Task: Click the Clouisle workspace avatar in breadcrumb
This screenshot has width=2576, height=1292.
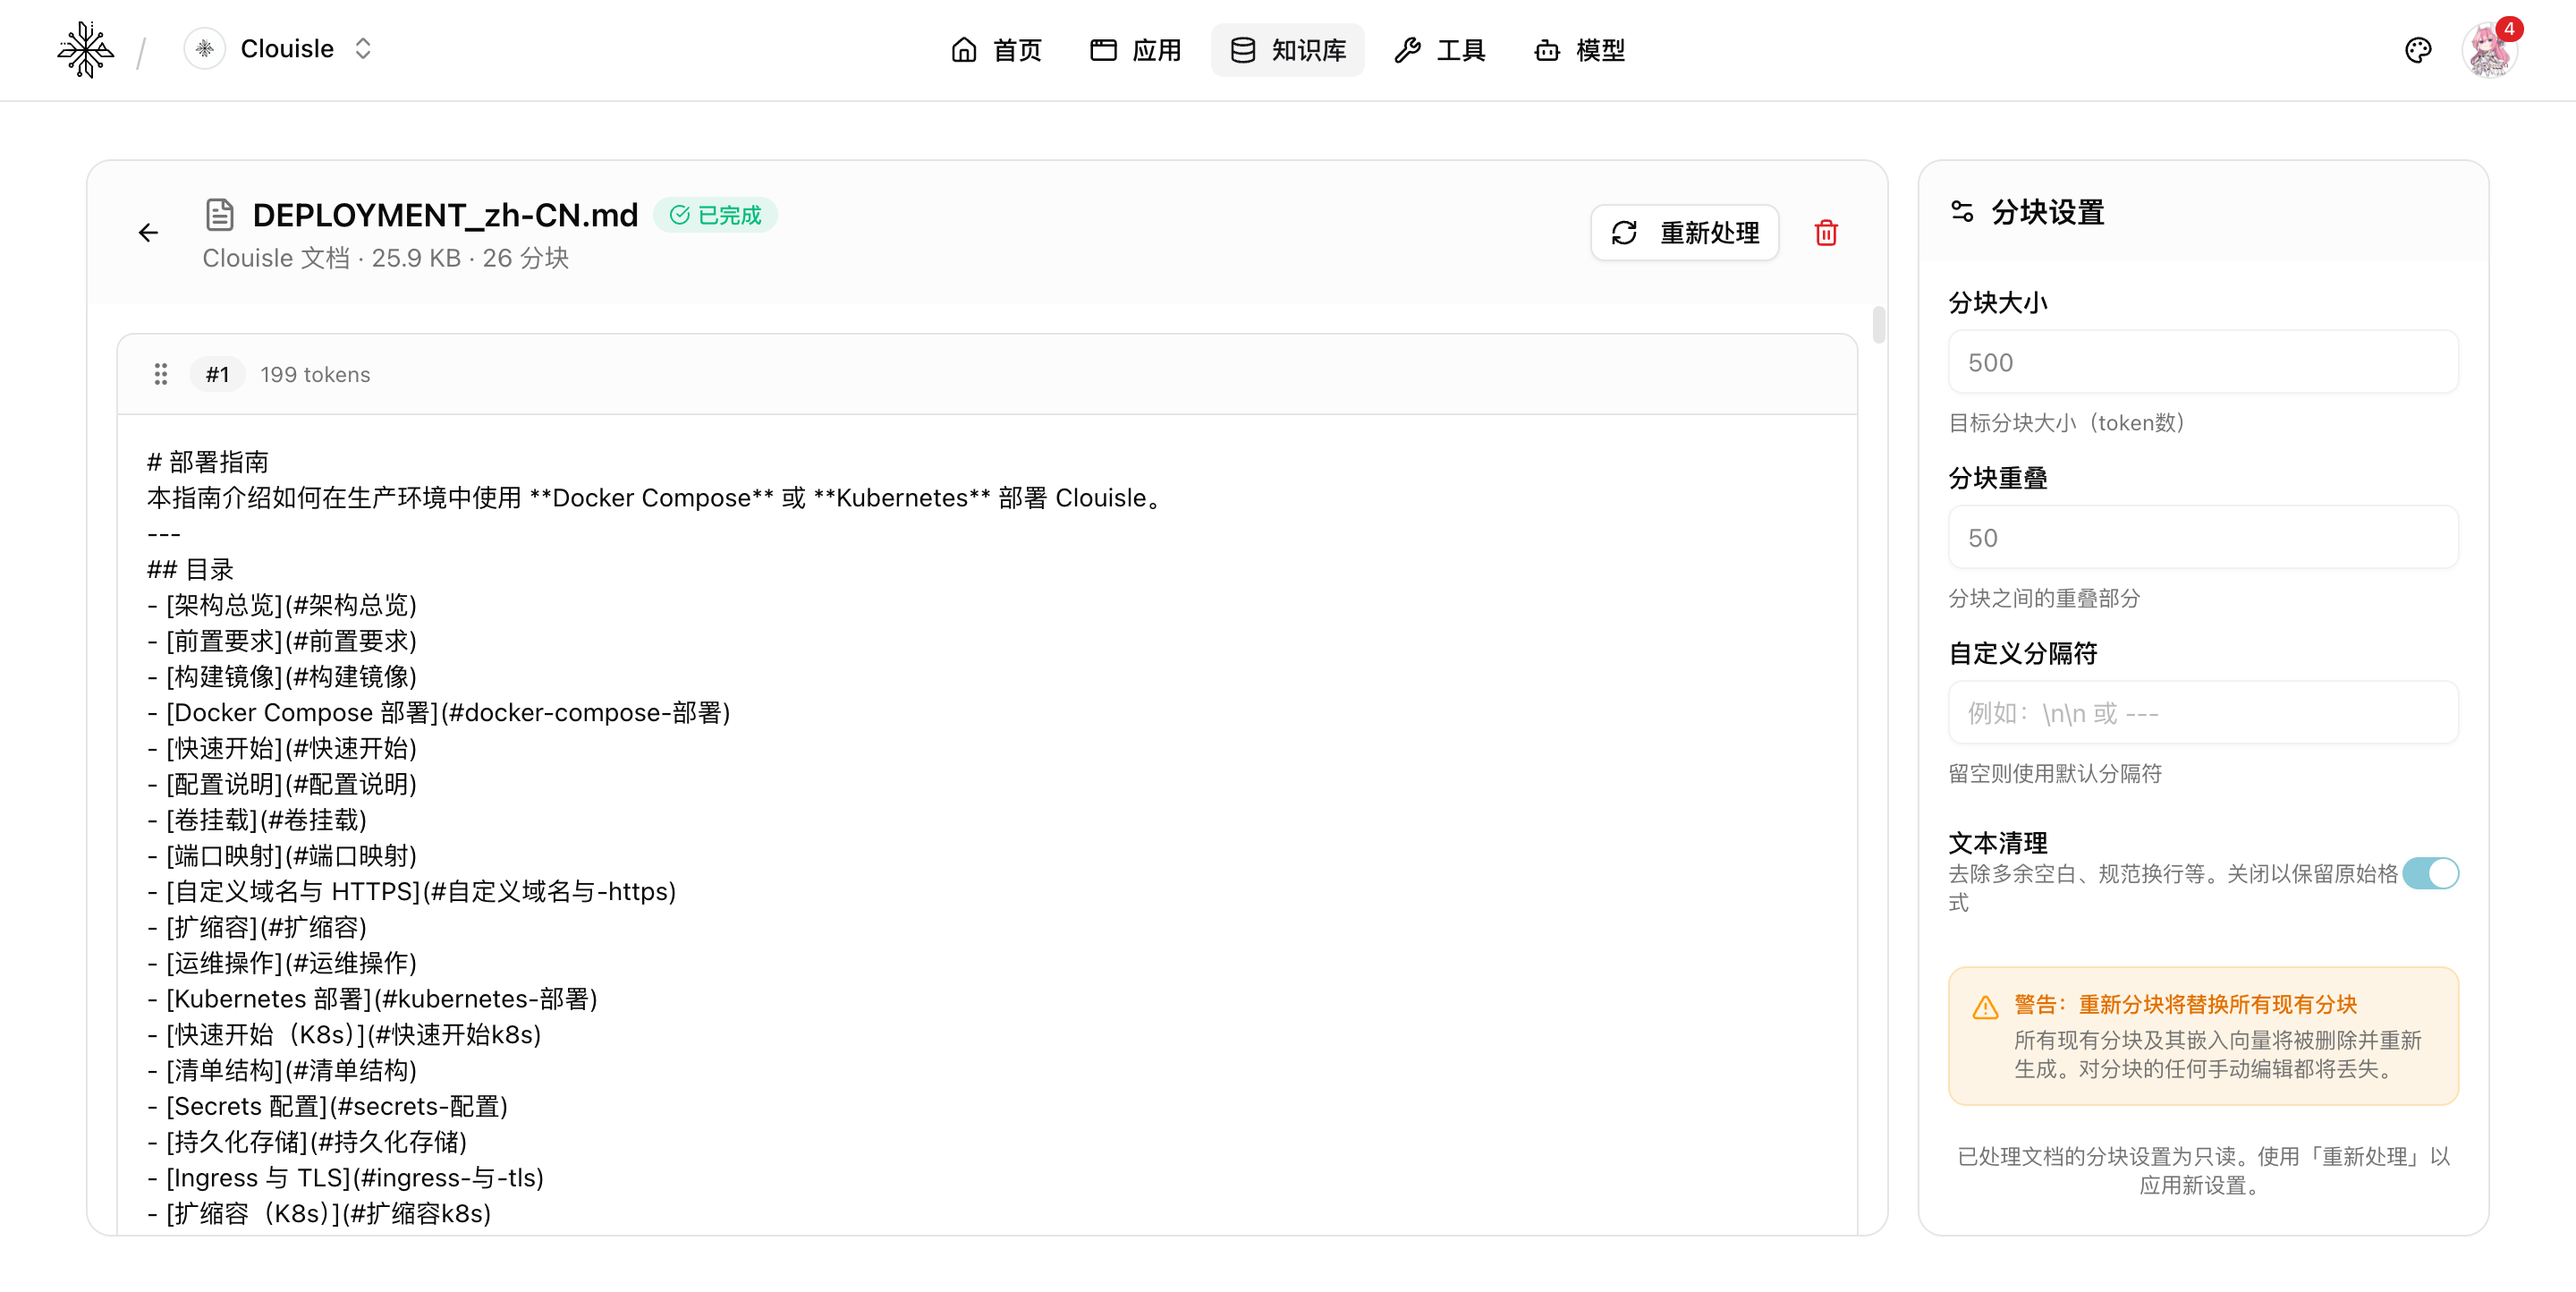Action: pyautogui.click(x=204, y=48)
